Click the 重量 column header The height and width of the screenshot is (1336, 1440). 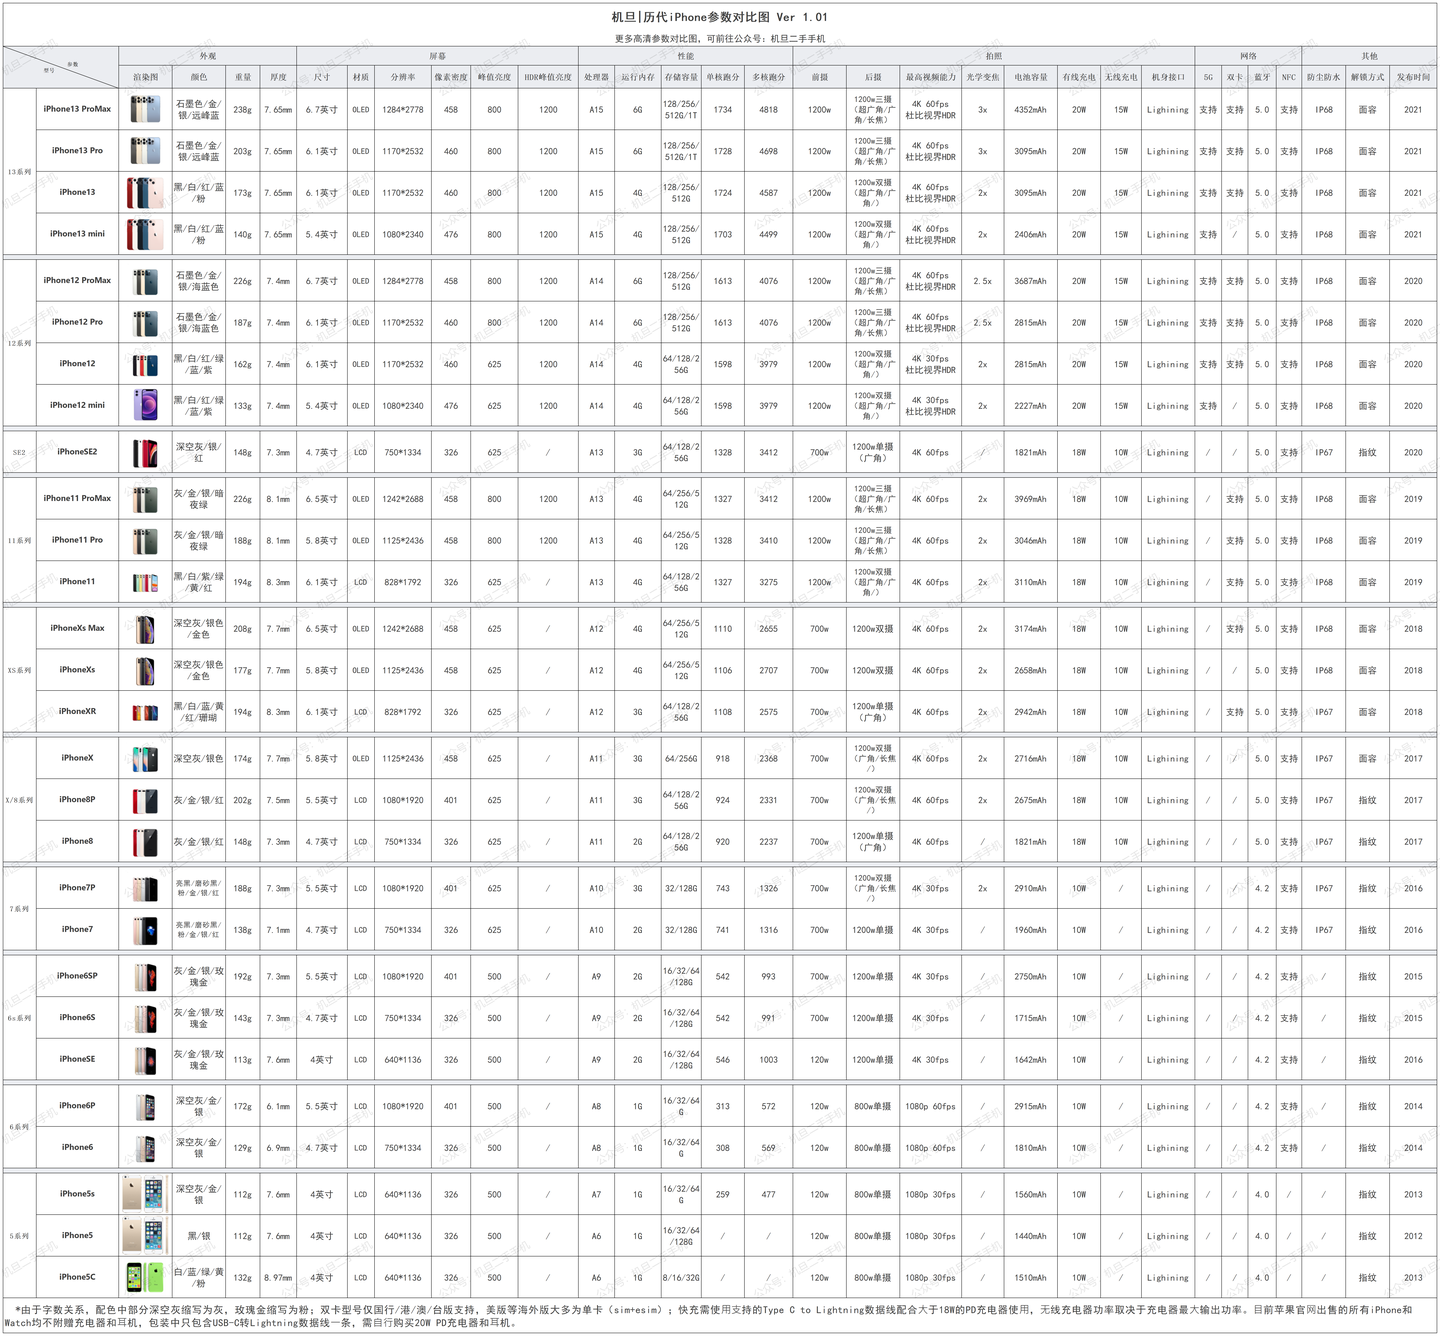[243, 77]
